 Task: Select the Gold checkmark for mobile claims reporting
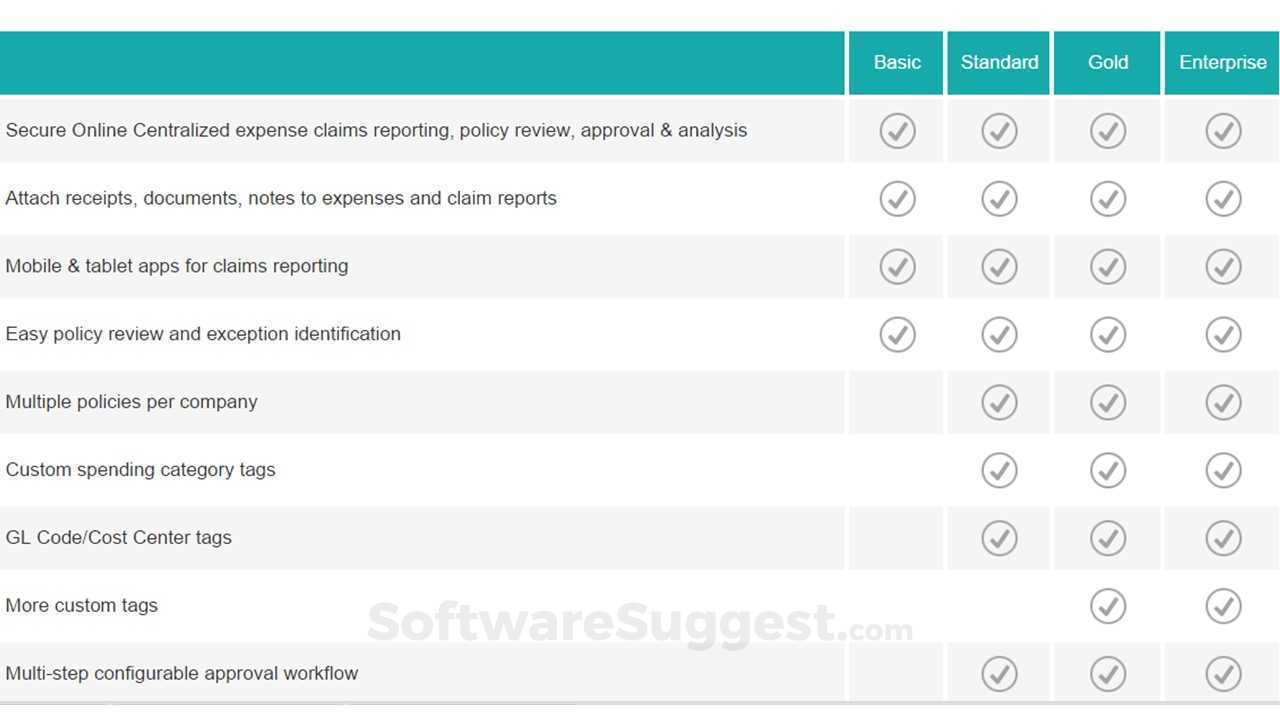pyautogui.click(x=1107, y=266)
